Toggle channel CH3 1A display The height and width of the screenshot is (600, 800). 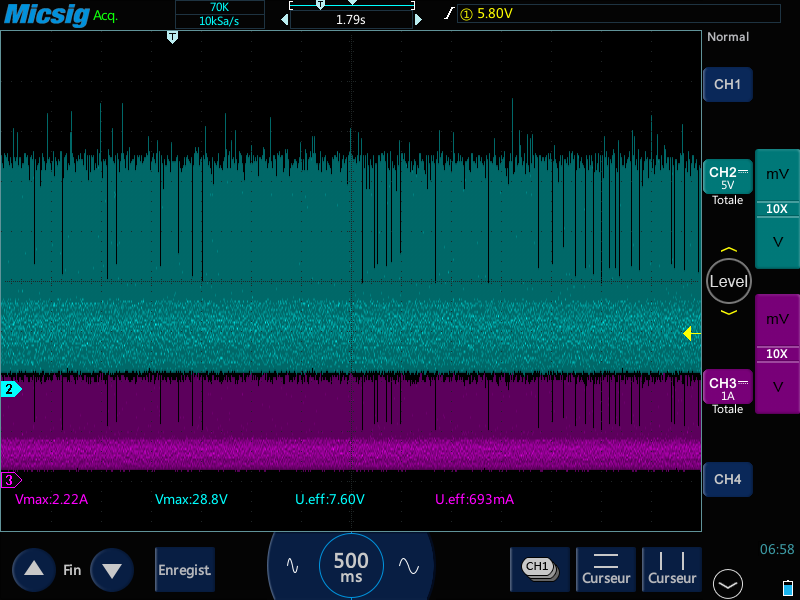coord(728,387)
